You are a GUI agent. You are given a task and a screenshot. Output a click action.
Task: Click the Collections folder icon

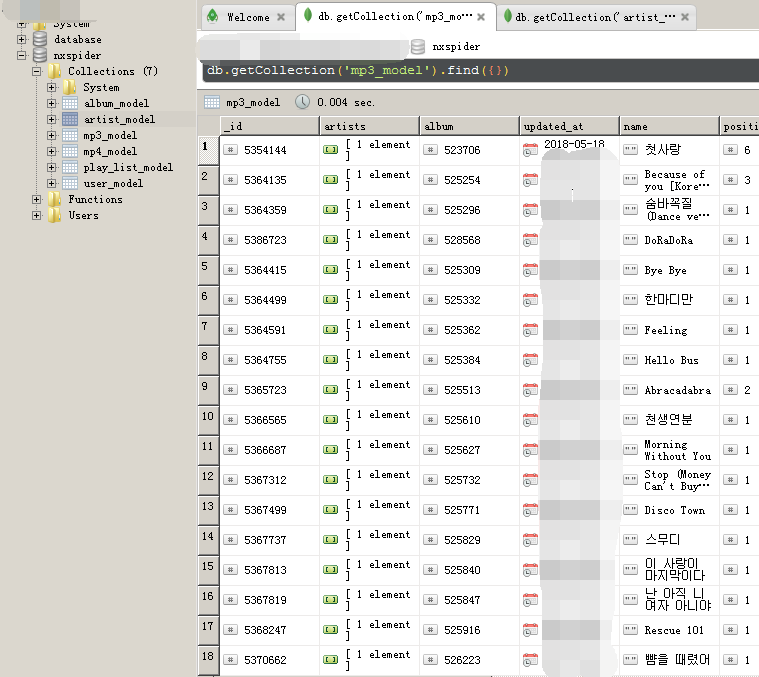[55, 71]
